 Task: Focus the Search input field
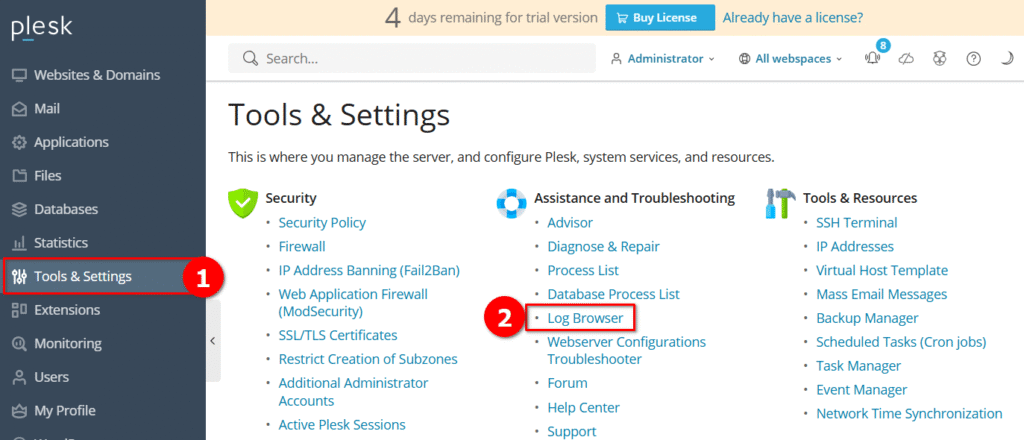tap(411, 59)
